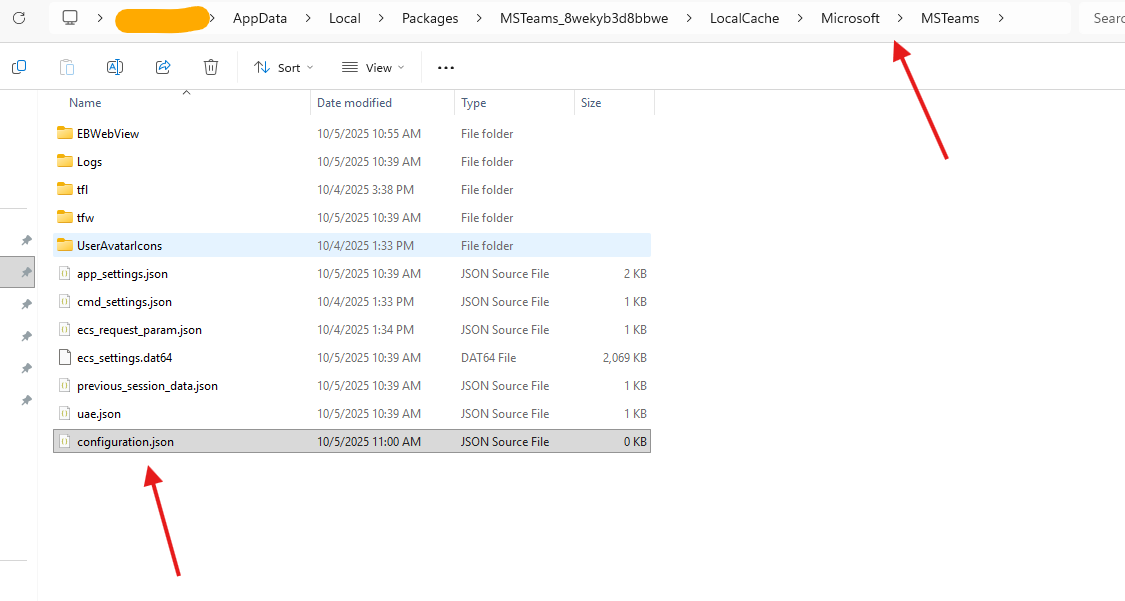Go to Packages breadcrumb segment
The image size is (1125, 601).
[x=430, y=18]
